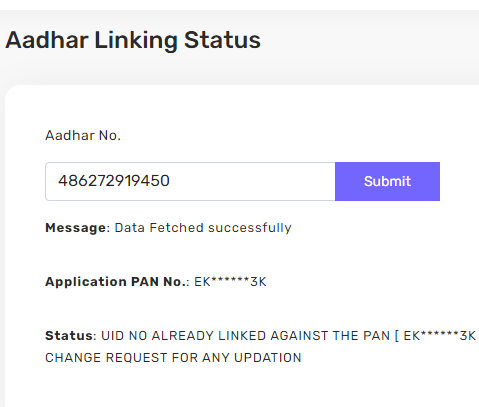Image resolution: width=479 pixels, height=407 pixels.
Task: Click empty space inside Aadhar input box
Action: pos(253,181)
